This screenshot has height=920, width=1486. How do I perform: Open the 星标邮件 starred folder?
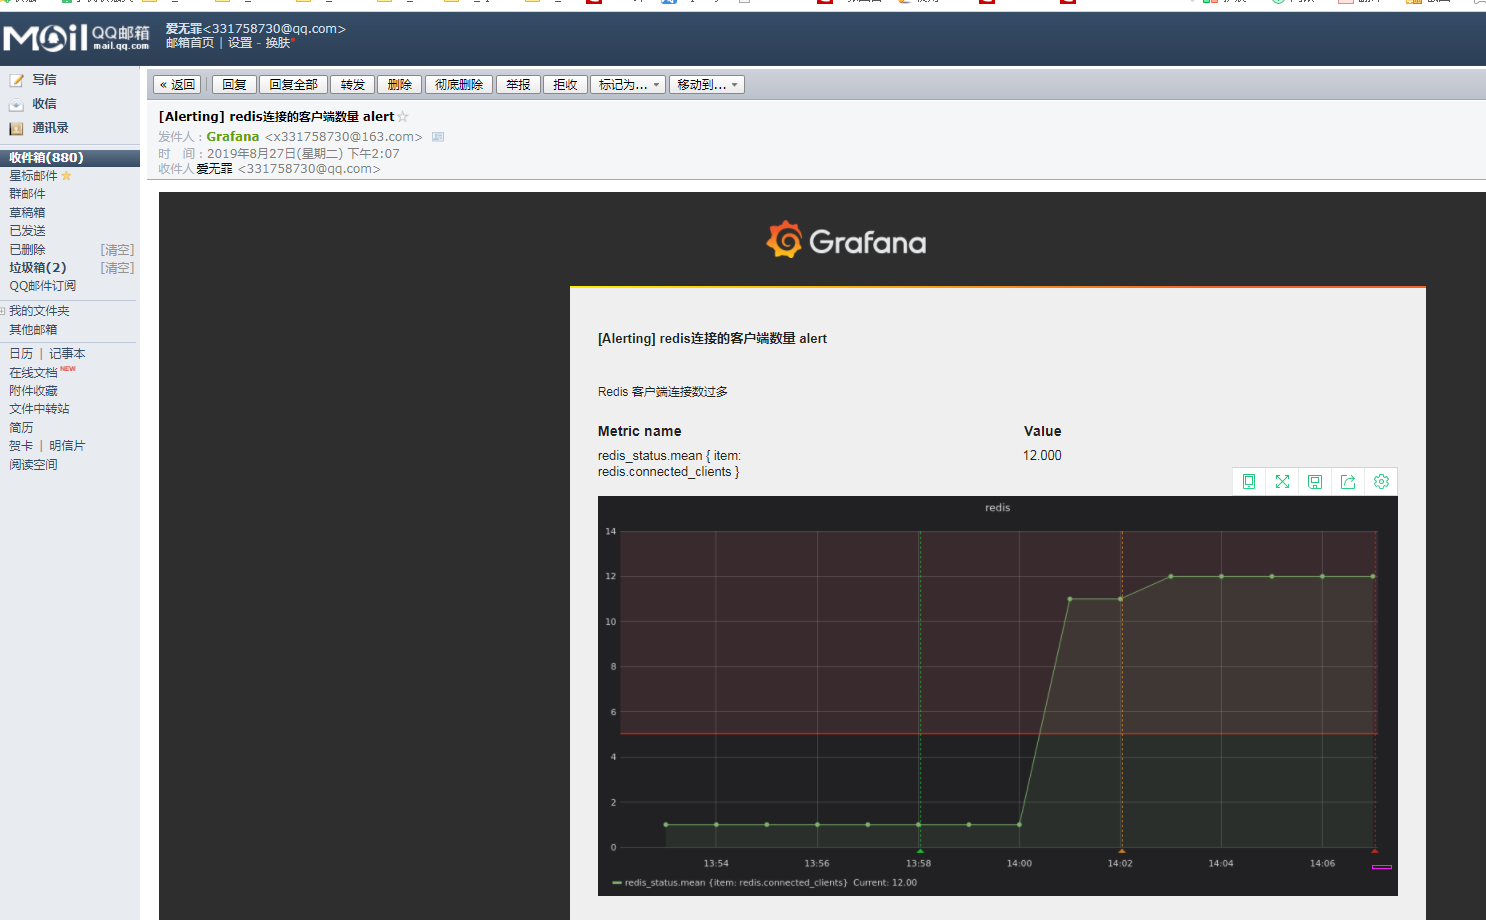pos(33,176)
